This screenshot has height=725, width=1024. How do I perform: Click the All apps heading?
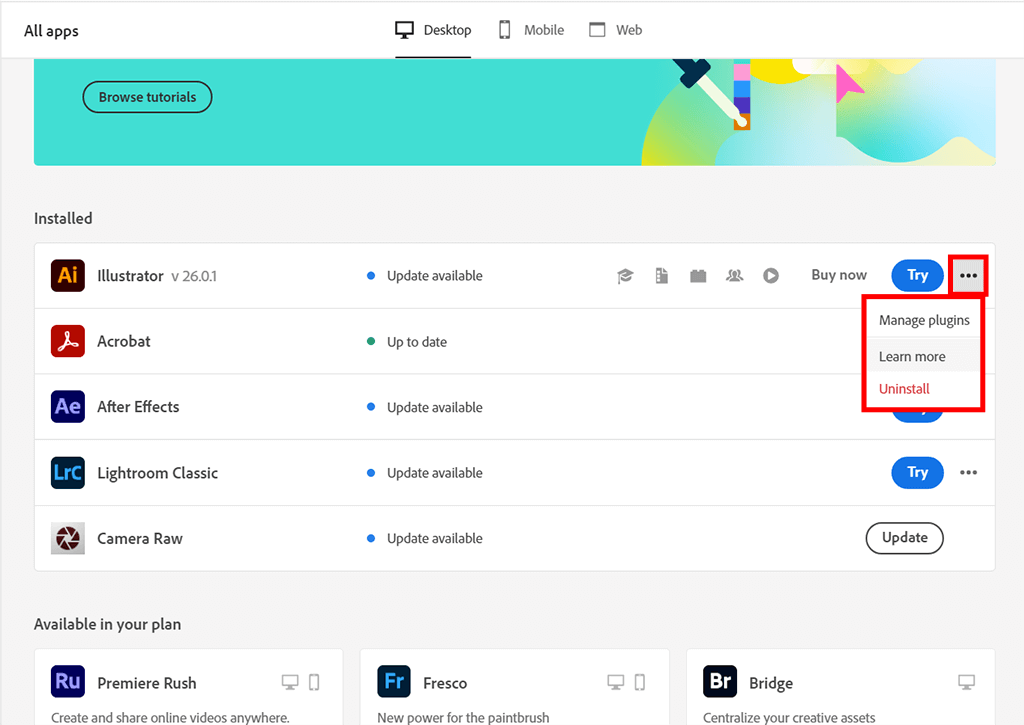[x=51, y=31]
